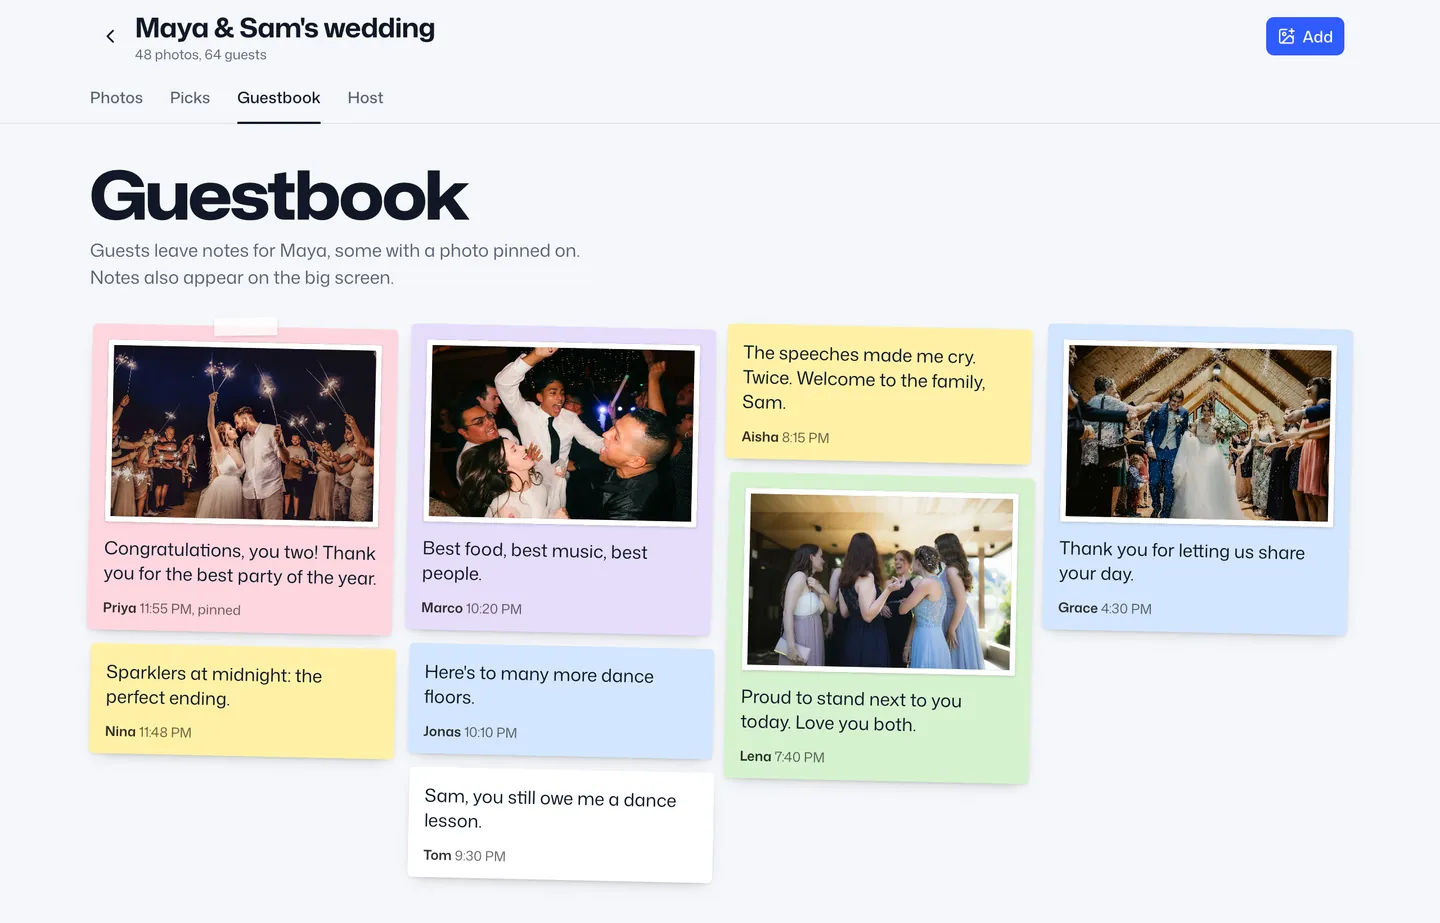
Task: Select Aisha's yellow note about the speeches
Action: point(879,394)
